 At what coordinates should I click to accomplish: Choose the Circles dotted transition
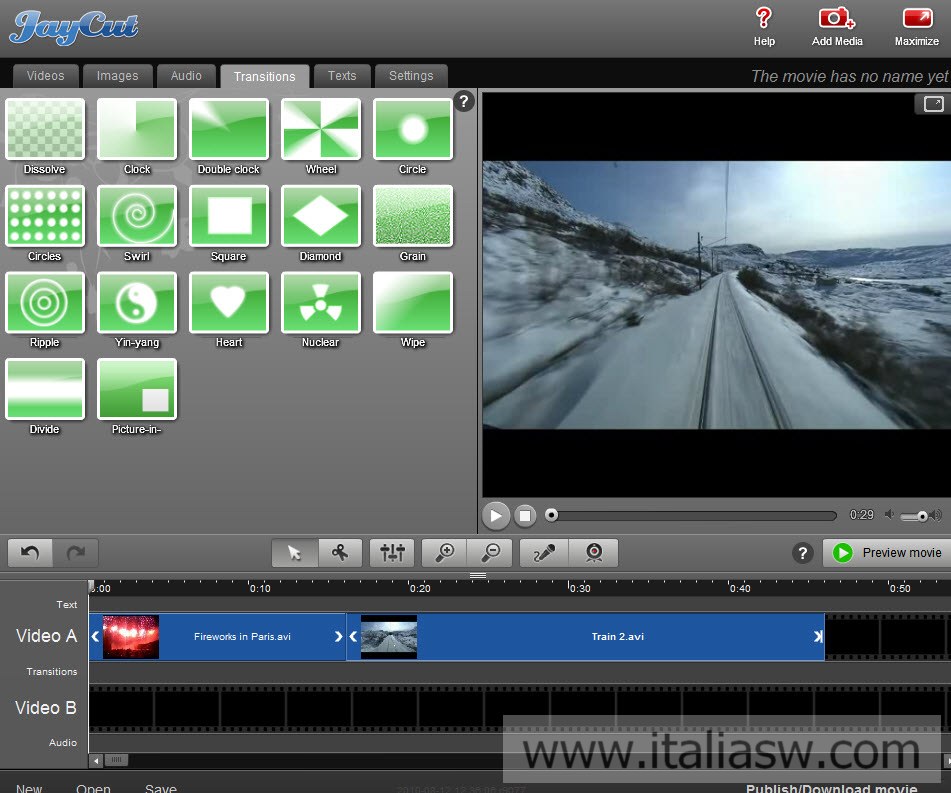point(45,216)
